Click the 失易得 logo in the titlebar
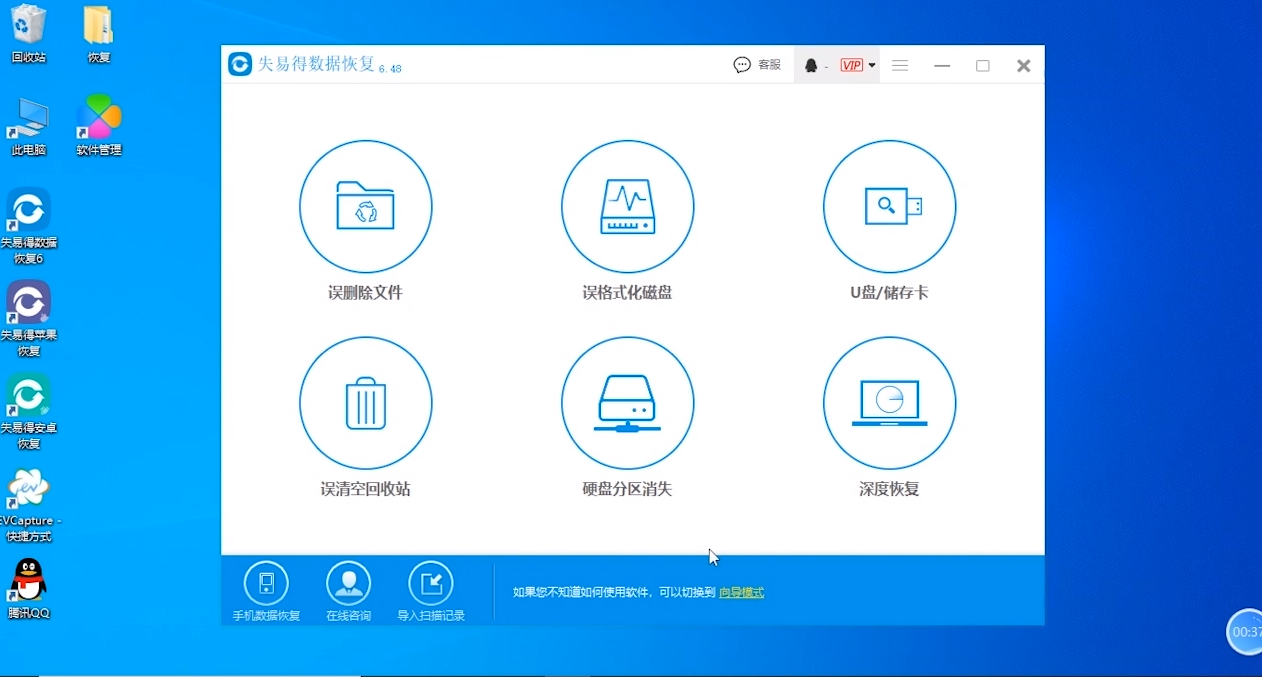 point(240,64)
